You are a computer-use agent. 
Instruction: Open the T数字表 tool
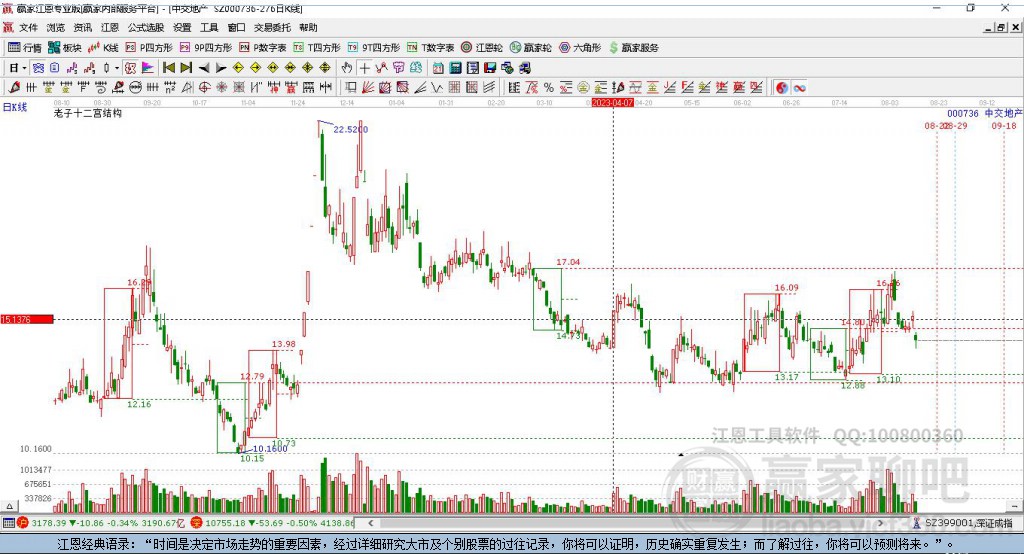[430, 48]
